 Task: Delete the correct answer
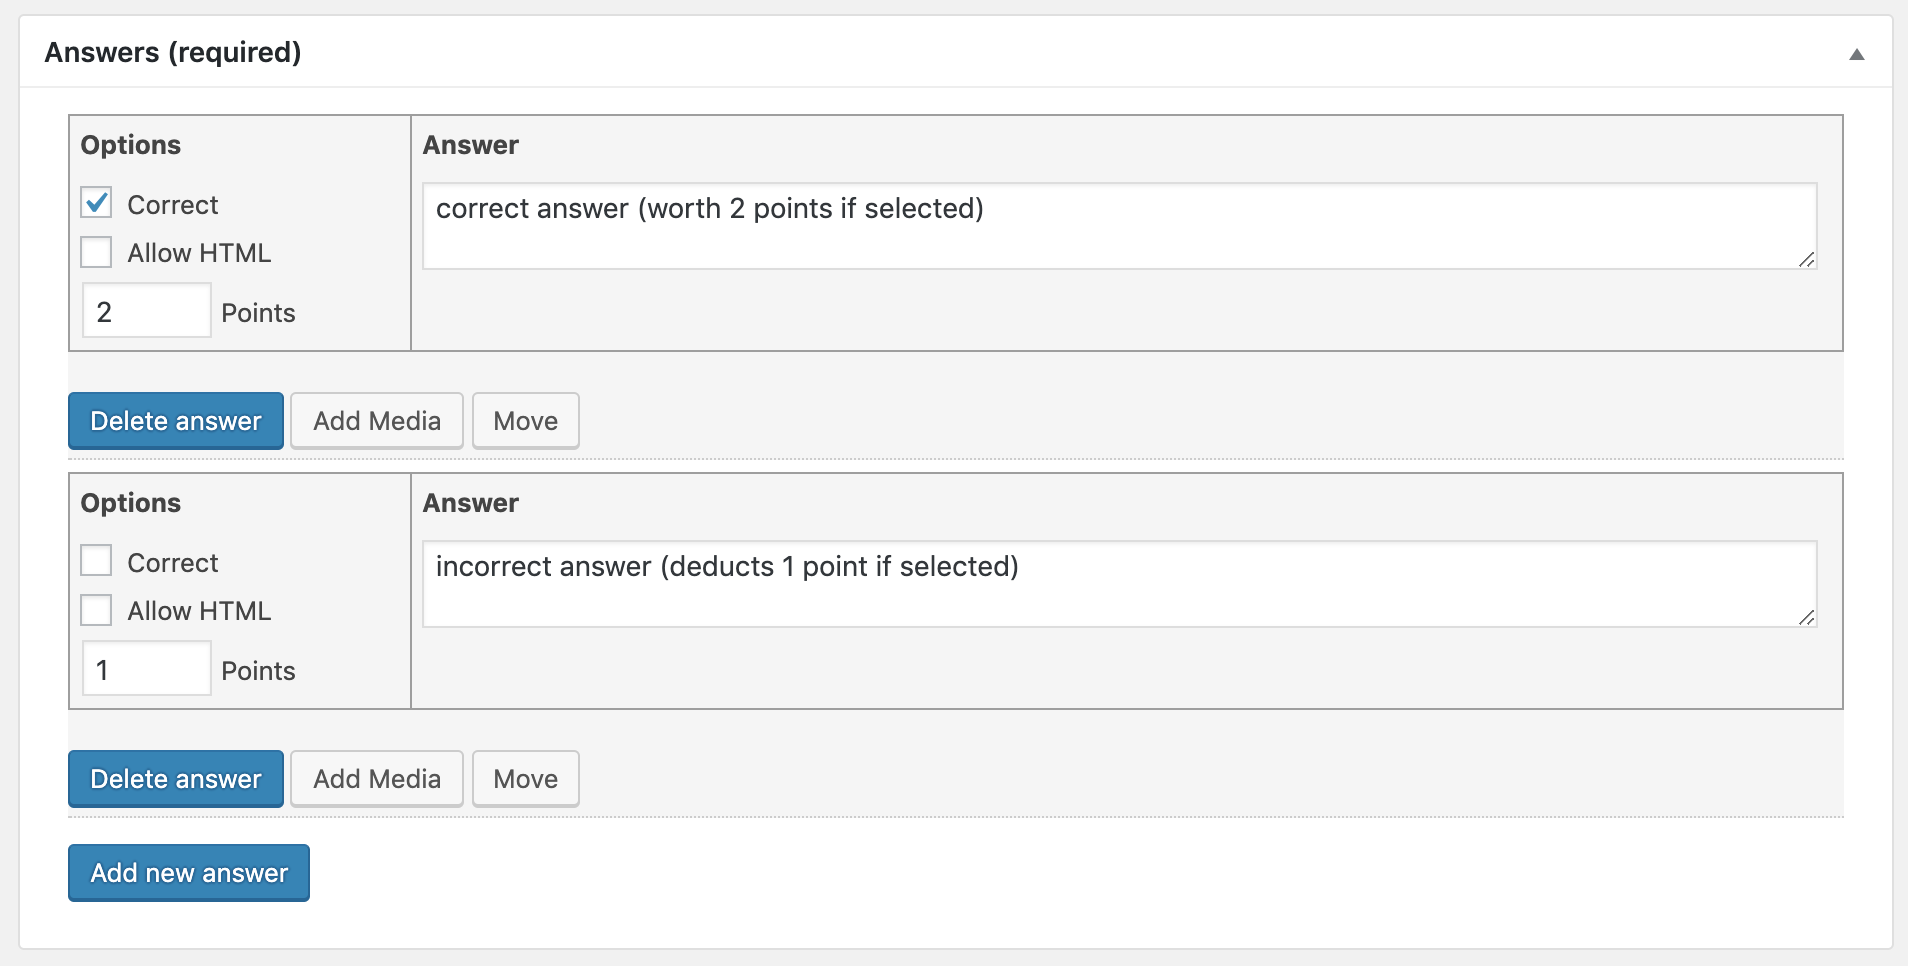[176, 420]
